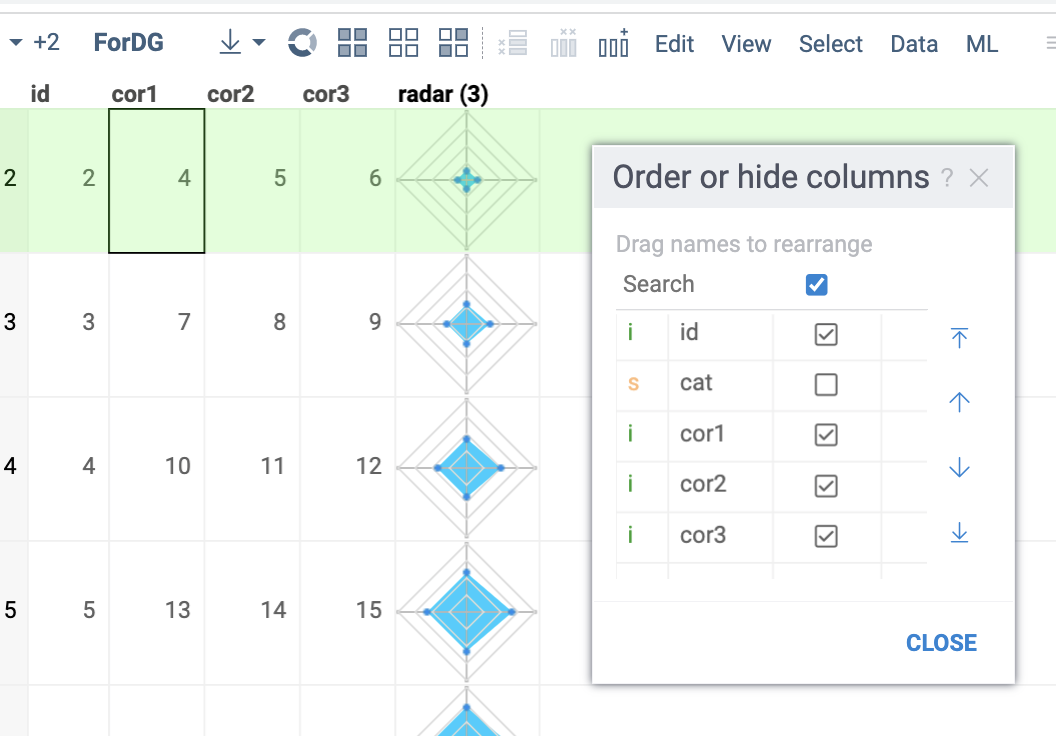This screenshot has width=1056, height=736.
Task: Select the filled four-pane grid layout icon
Action: 352,43
